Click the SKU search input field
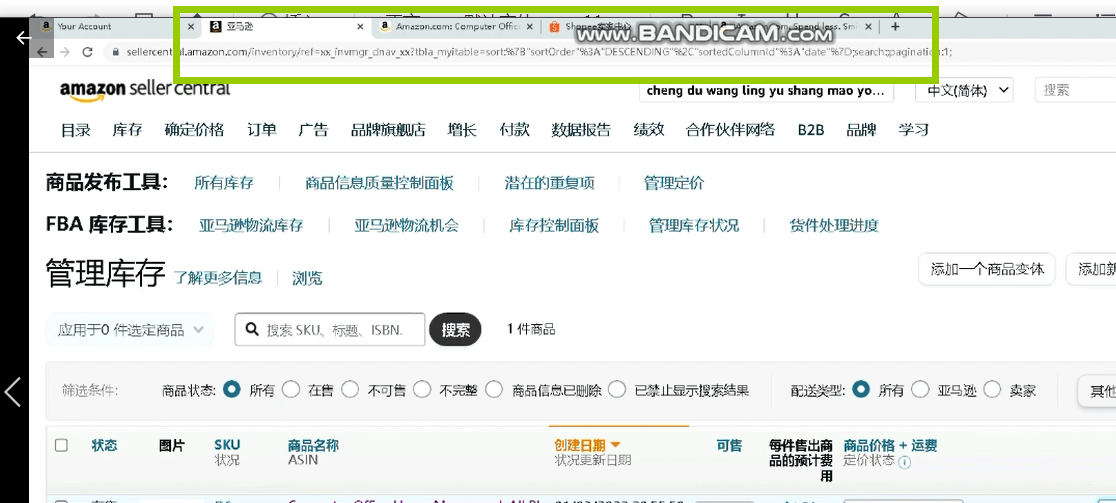Image resolution: width=1116 pixels, height=503 pixels. click(x=330, y=329)
